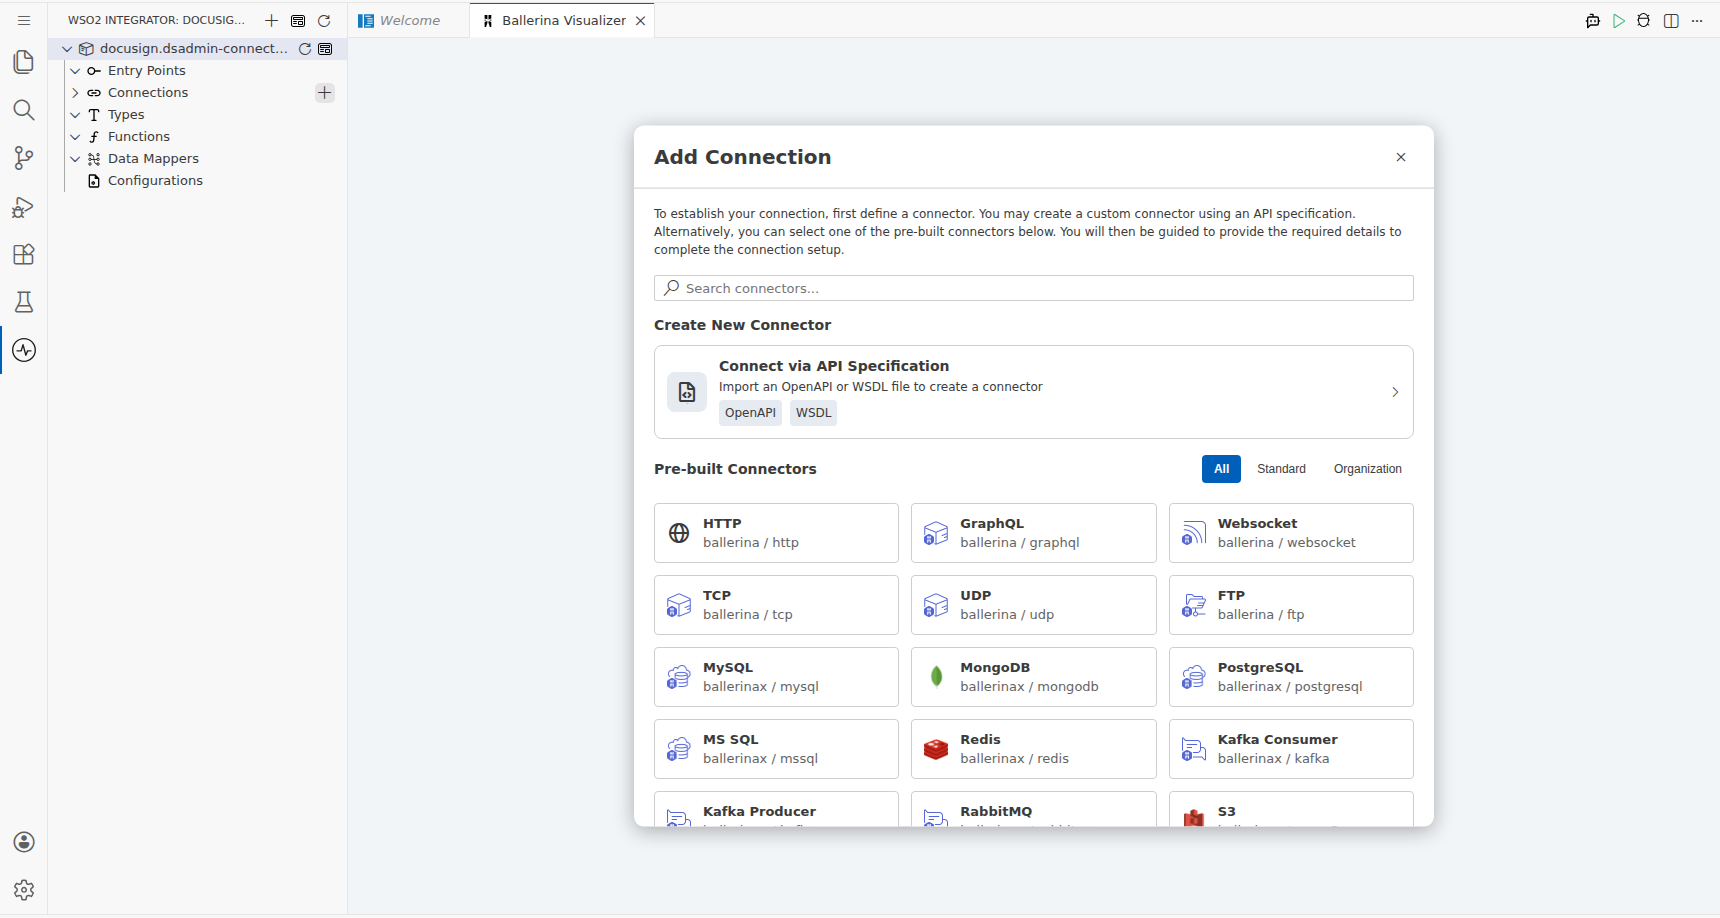Refresh the docusign.dsadmin-connect project row
The image size is (1720, 918).
pos(305,48)
